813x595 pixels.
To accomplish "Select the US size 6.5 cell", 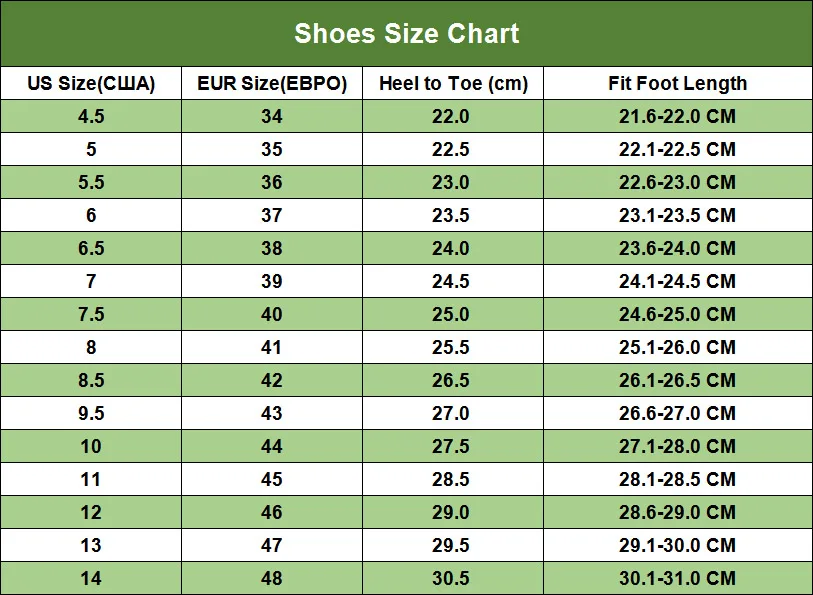I will (91, 248).
